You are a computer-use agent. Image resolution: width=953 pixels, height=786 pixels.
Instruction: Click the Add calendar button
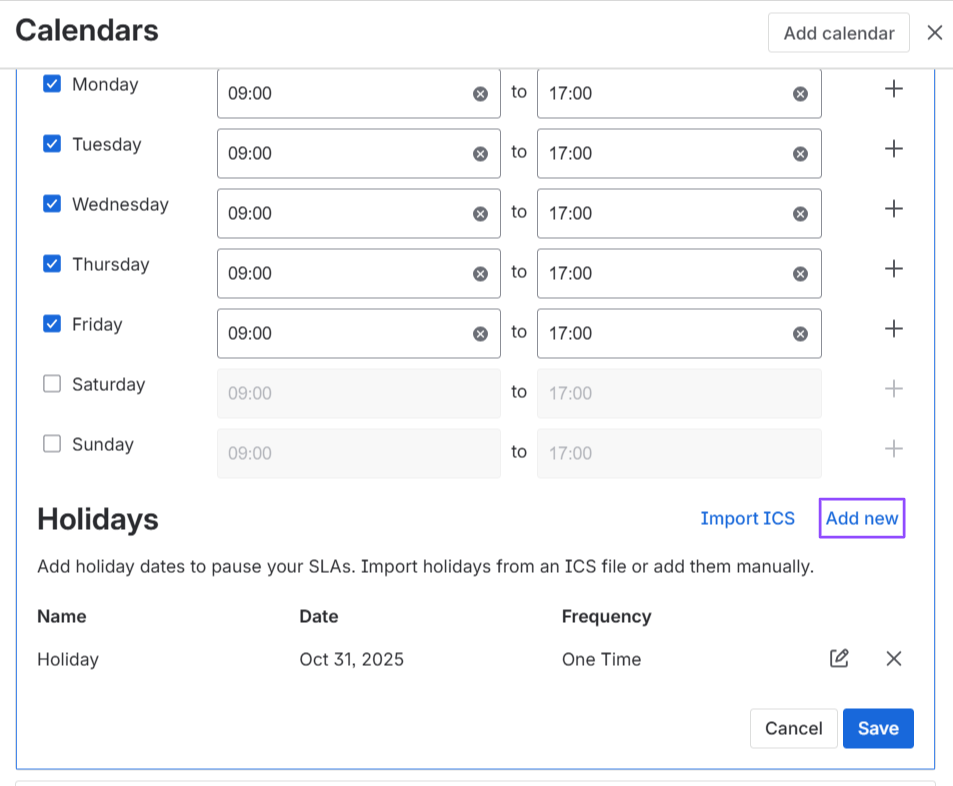pyautogui.click(x=838, y=33)
